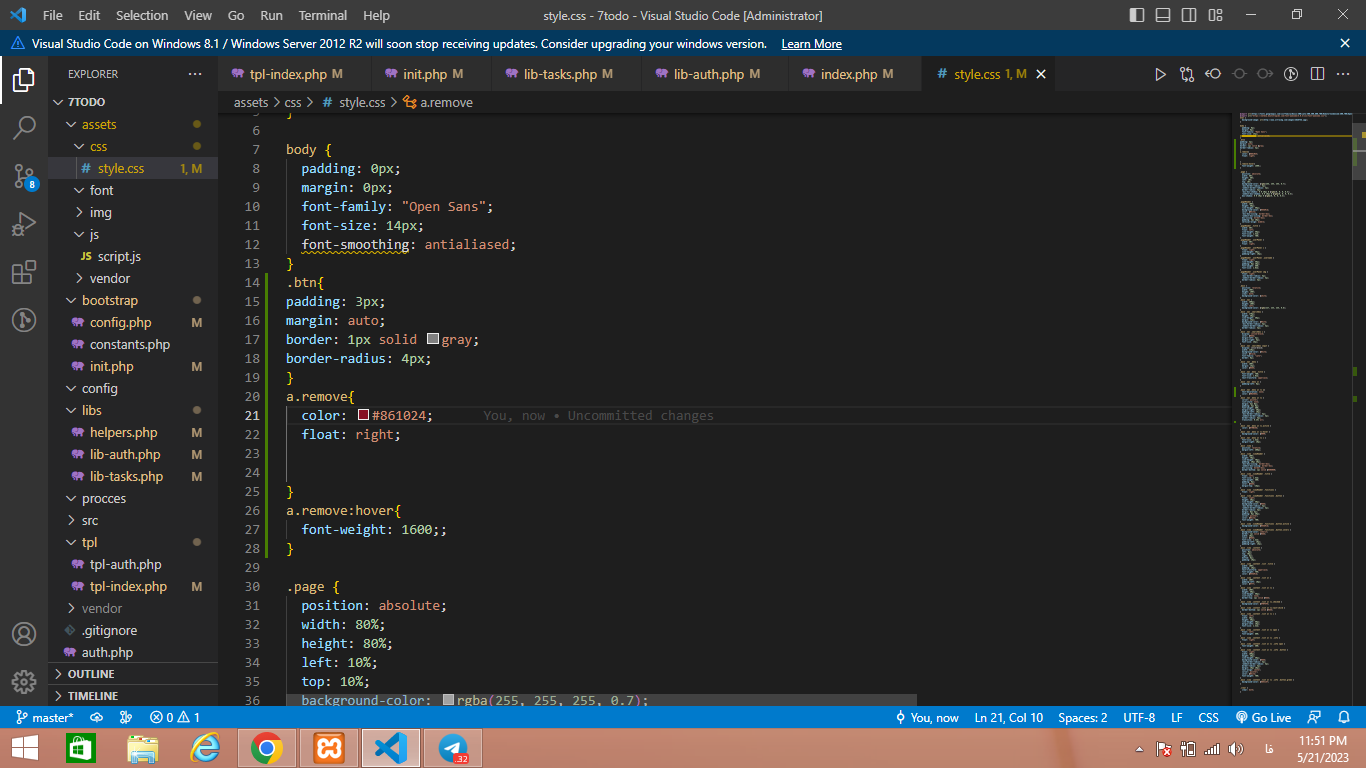Open the Terminal menu
This screenshot has width=1366, height=768.
[x=323, y=15]
